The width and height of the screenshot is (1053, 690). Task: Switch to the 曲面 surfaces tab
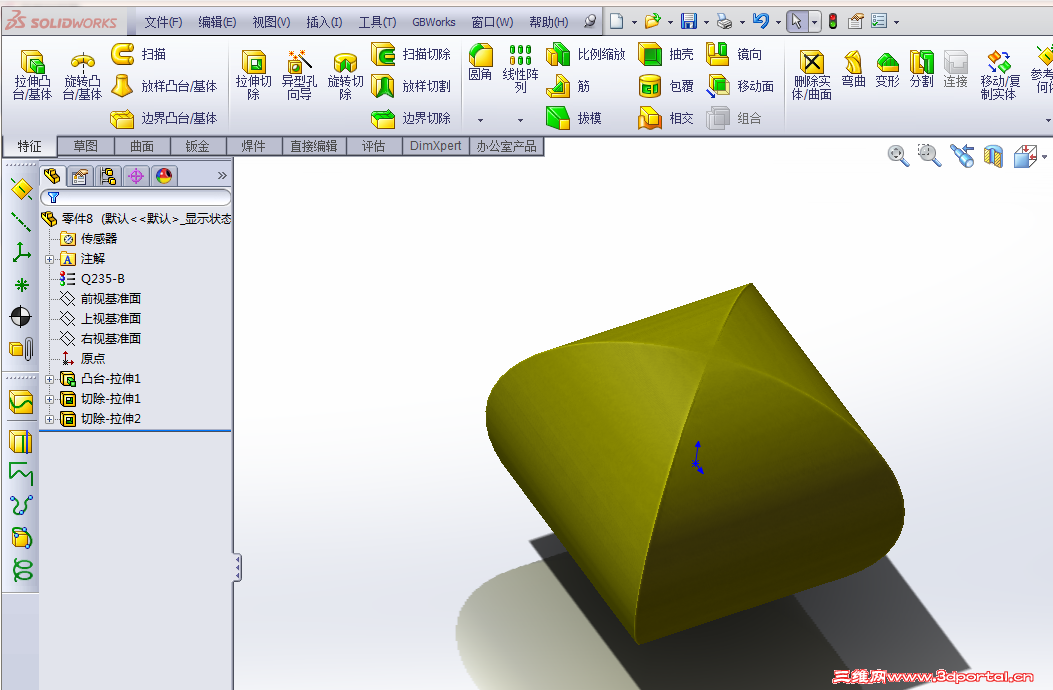click(142, 146)
